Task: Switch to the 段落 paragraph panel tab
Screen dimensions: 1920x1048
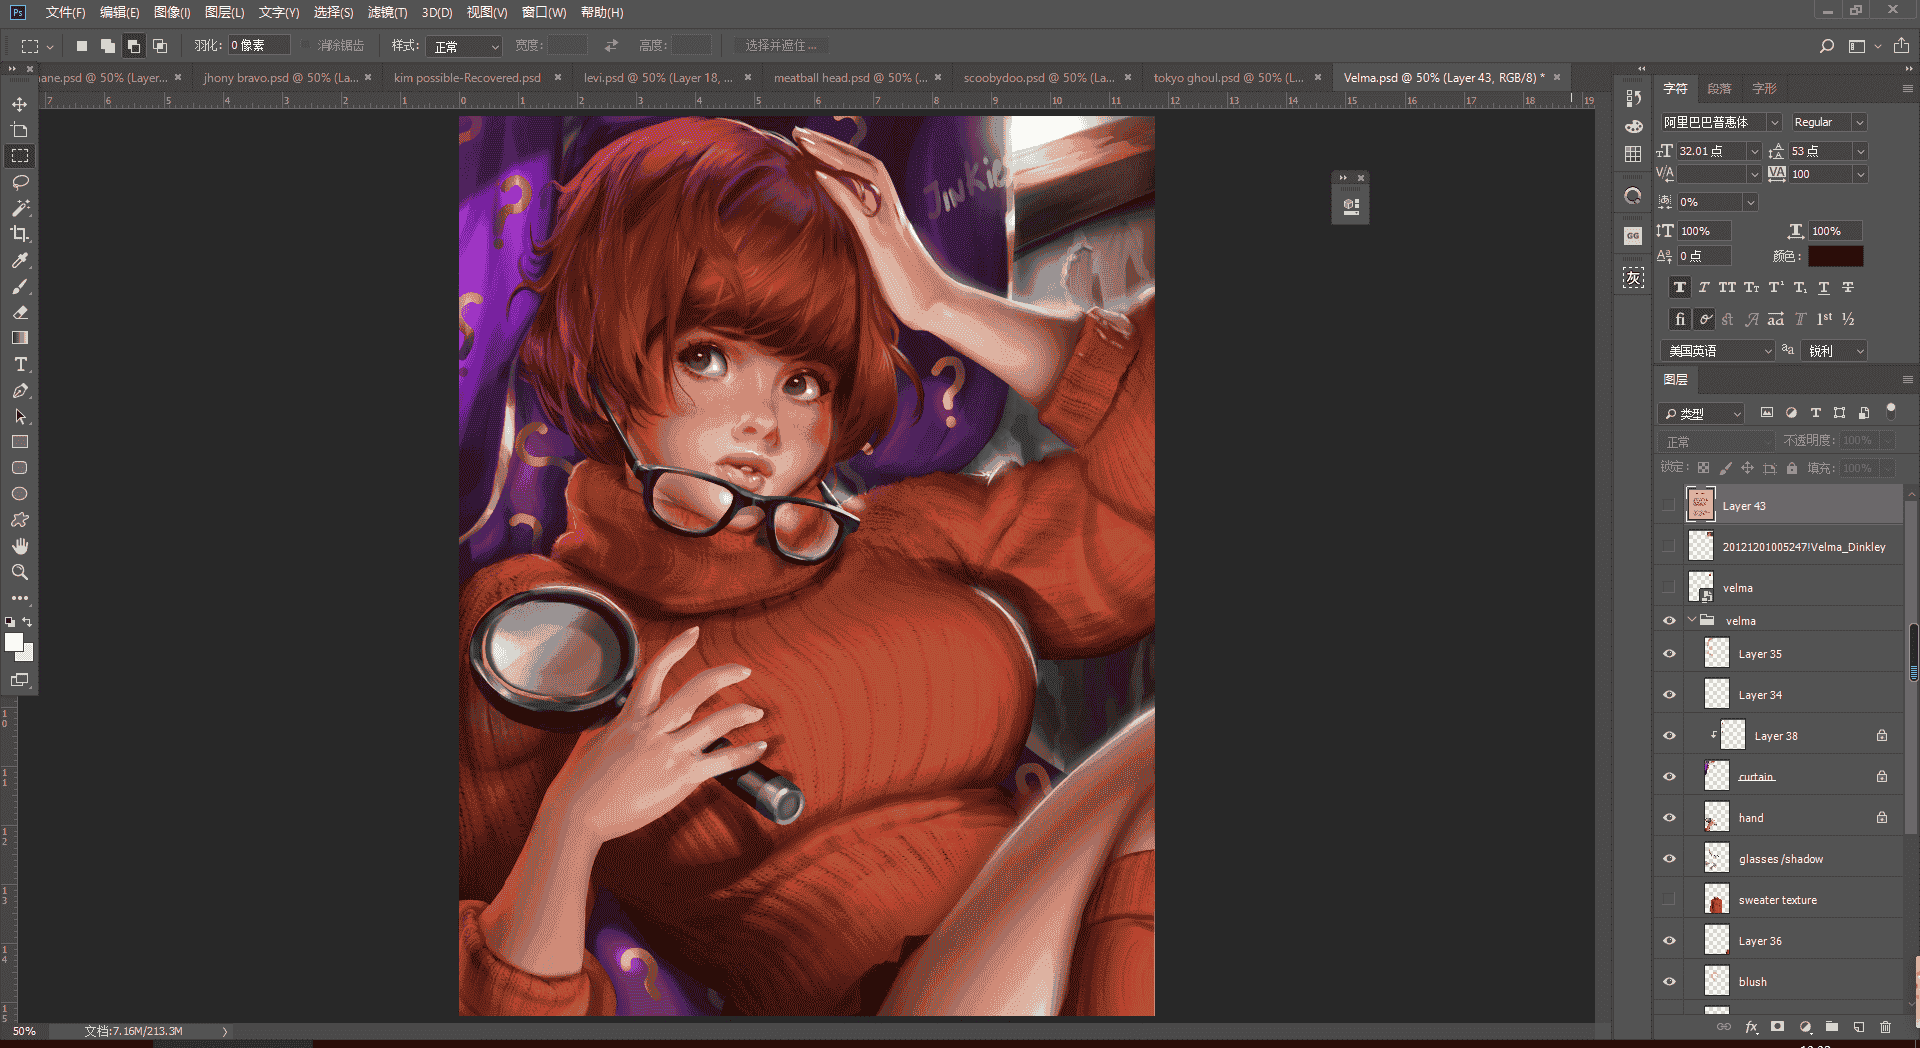Action: point(1719,89)
